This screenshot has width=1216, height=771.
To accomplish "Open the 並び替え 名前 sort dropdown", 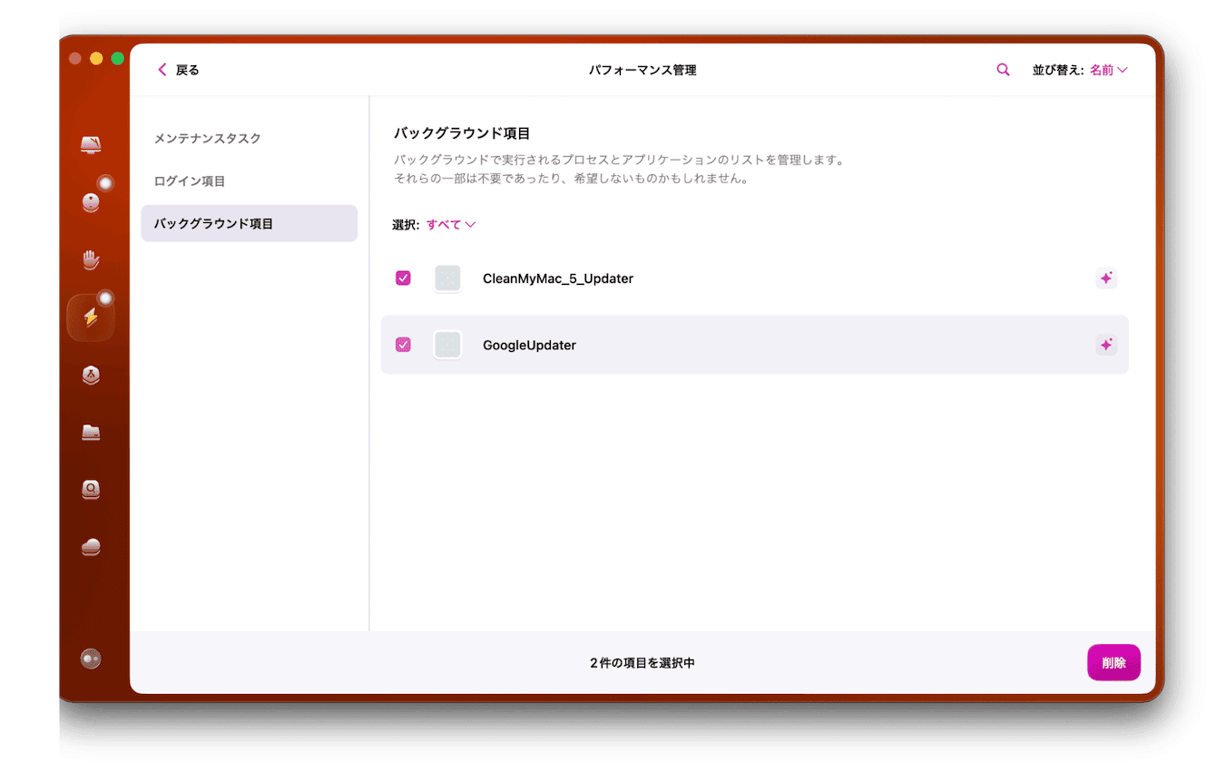I will click(x=1104, y=69).
